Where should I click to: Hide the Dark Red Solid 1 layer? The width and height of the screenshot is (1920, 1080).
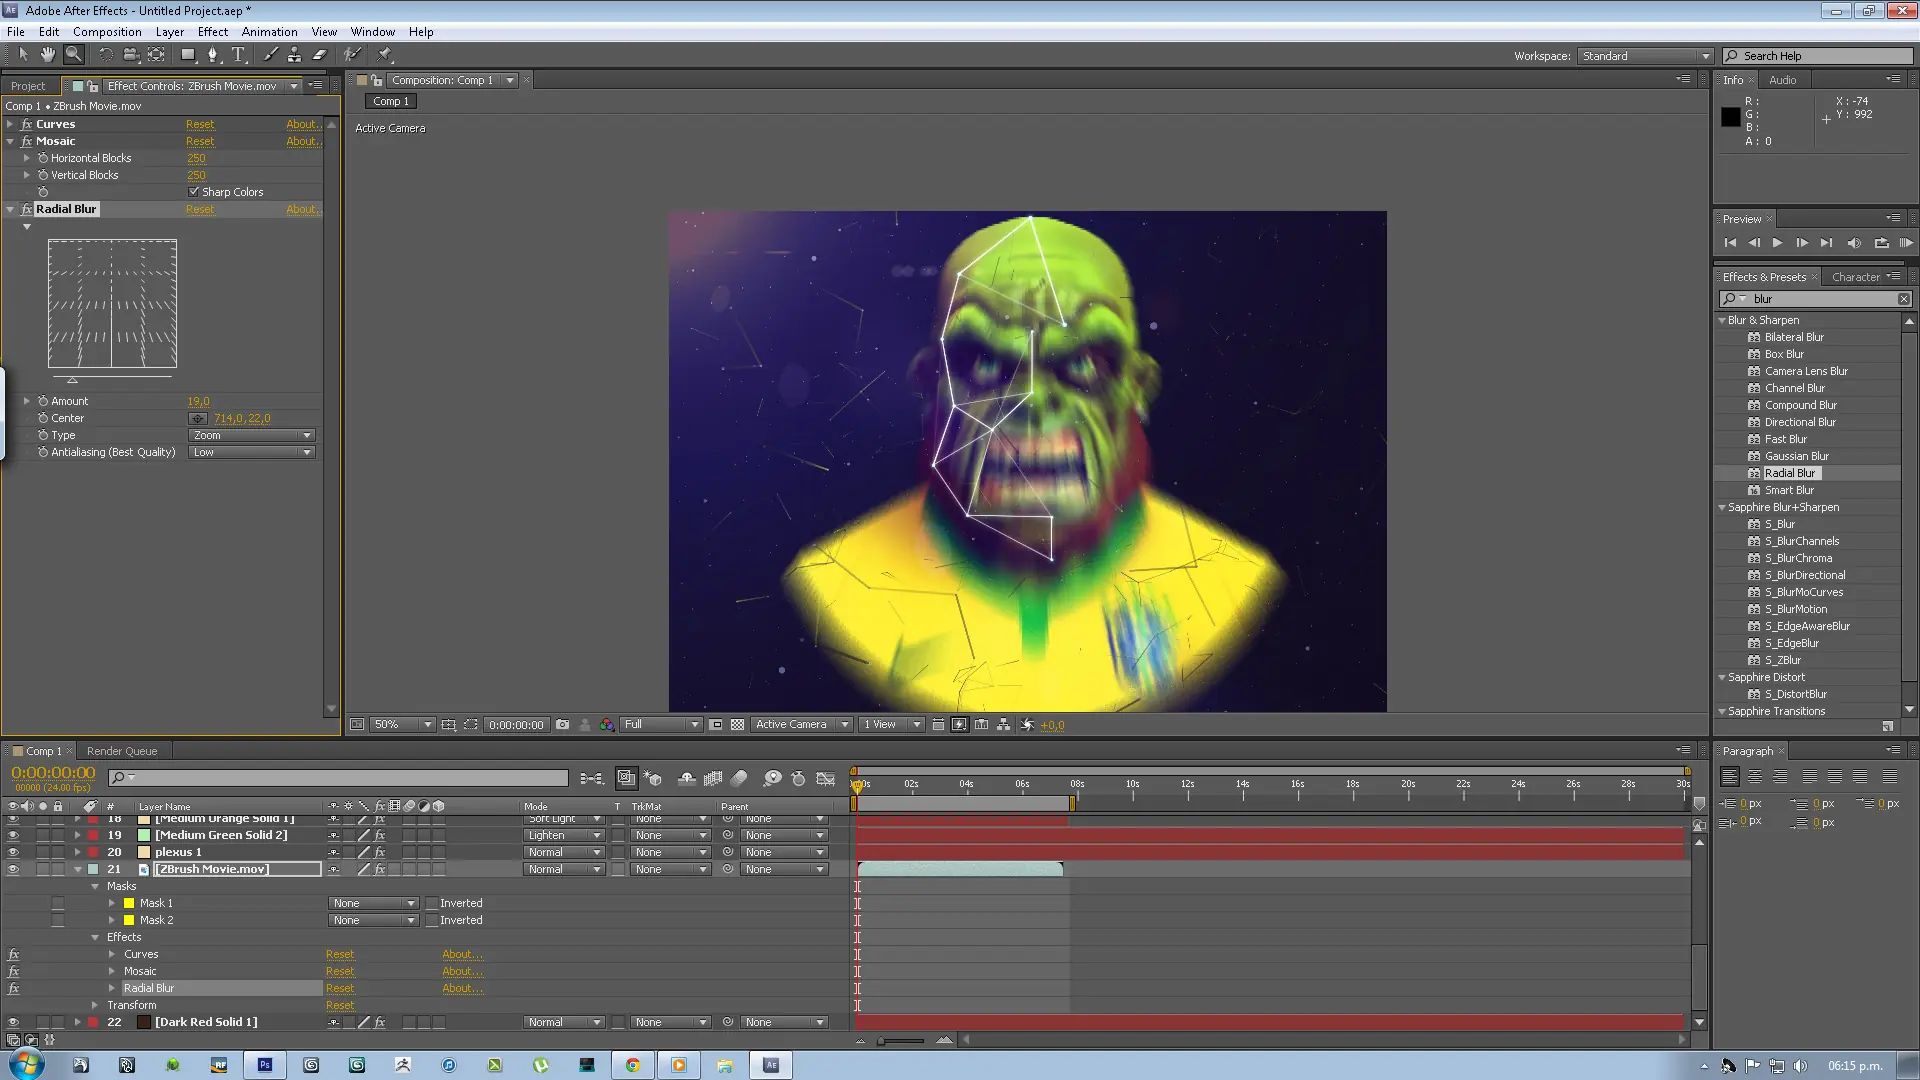[x=13, y=1022]
